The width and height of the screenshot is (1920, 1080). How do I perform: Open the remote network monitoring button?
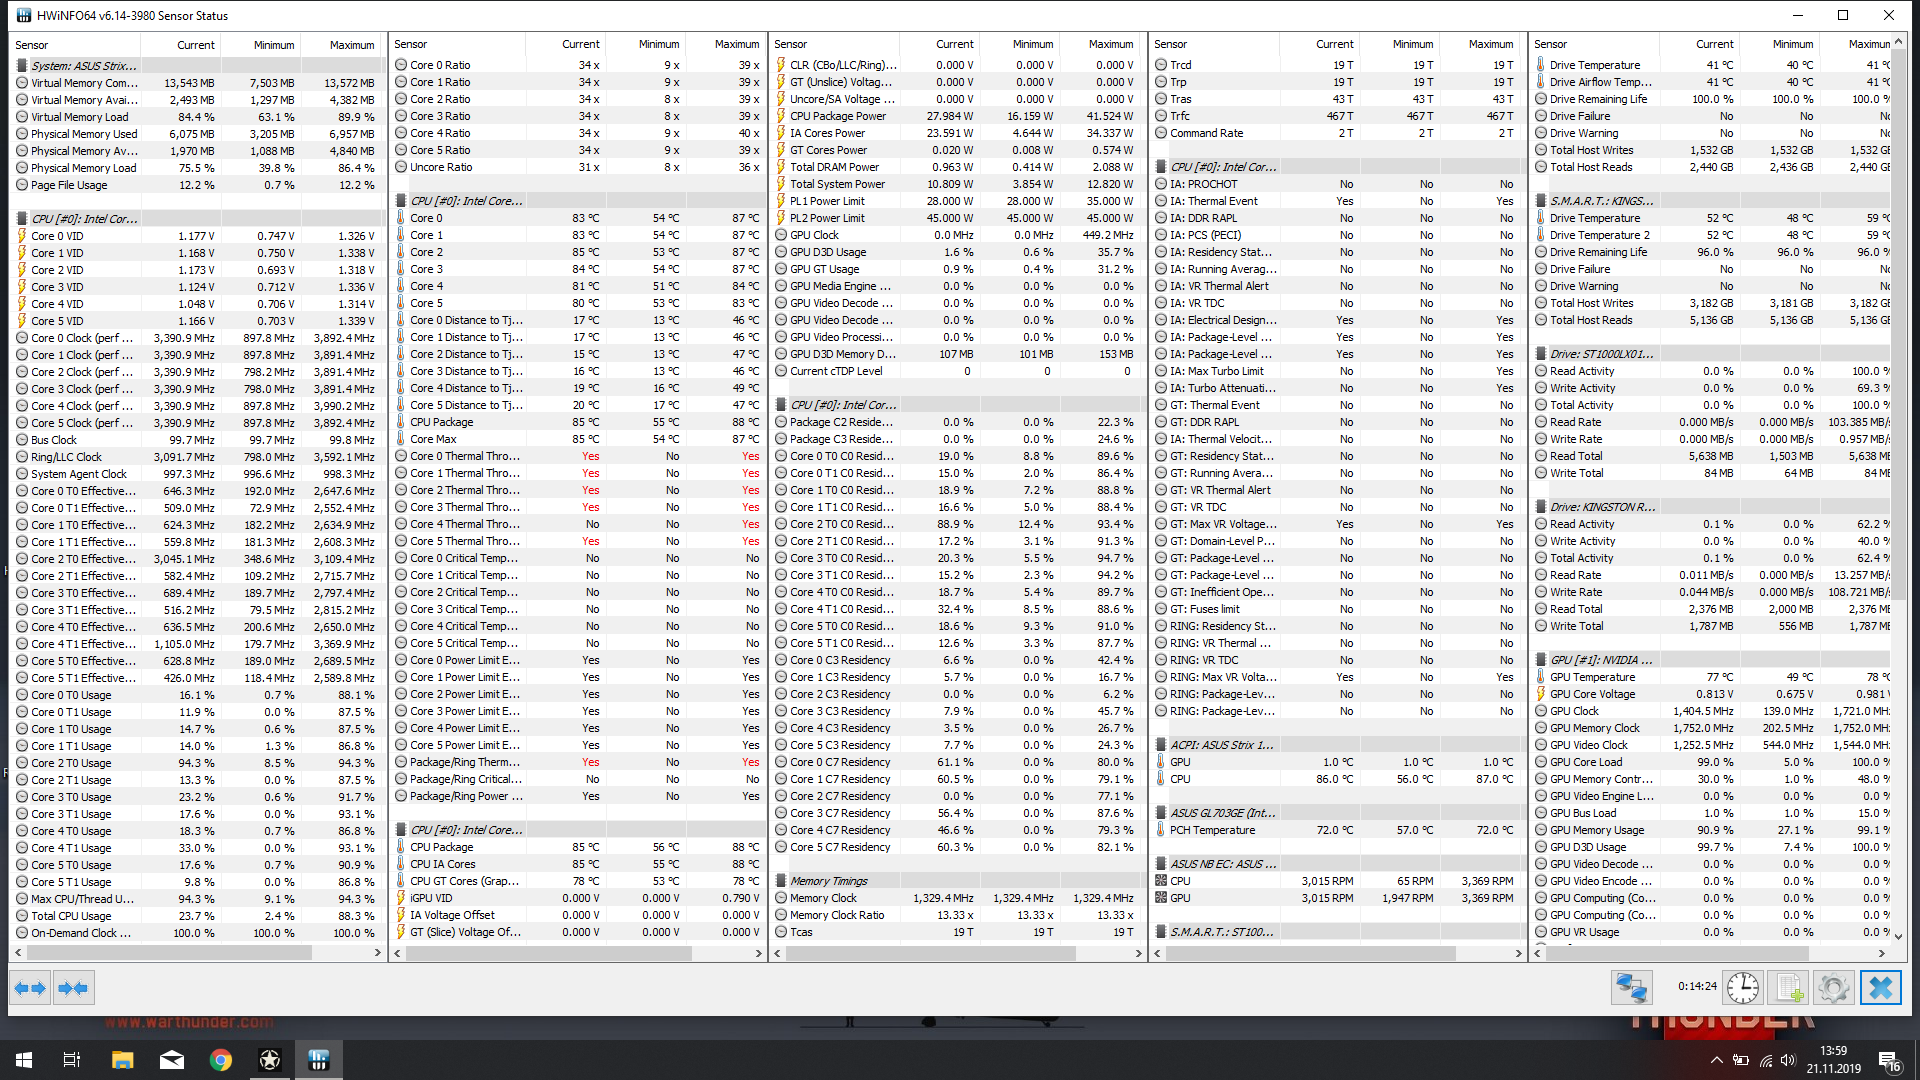coord(1631,988)
